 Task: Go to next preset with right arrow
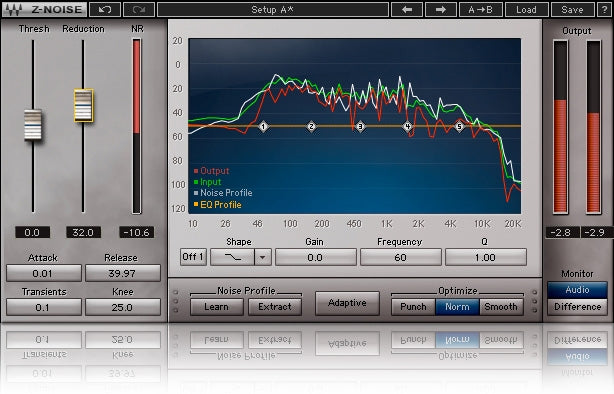point(441,9)
